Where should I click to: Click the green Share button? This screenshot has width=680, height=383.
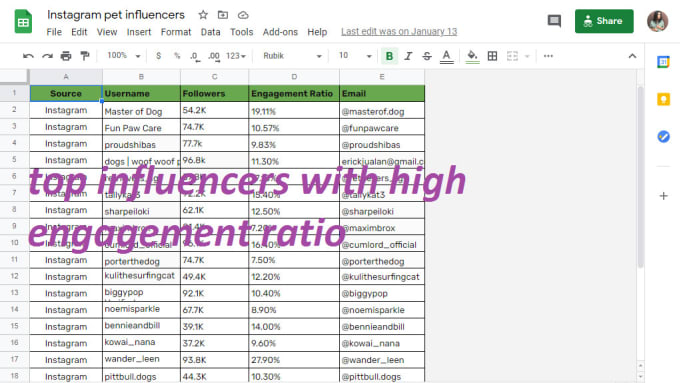point(604,21)
